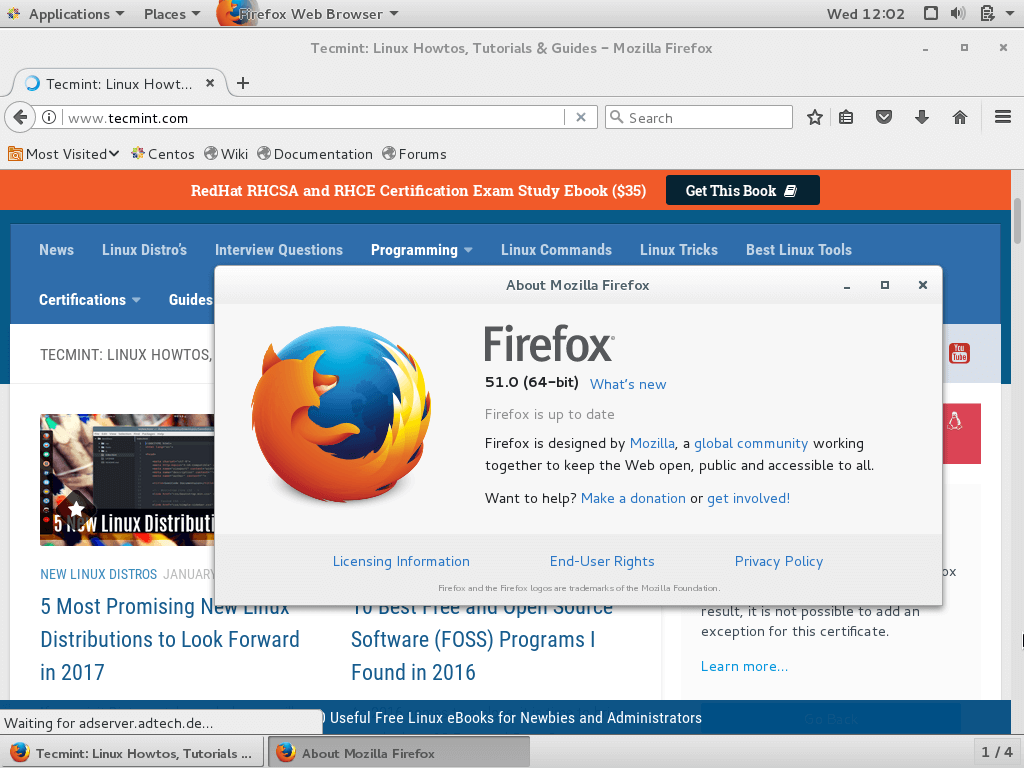Click Learn more... link
The image size is (1024, 768).
pyautogui.click(x=744, y=666)
